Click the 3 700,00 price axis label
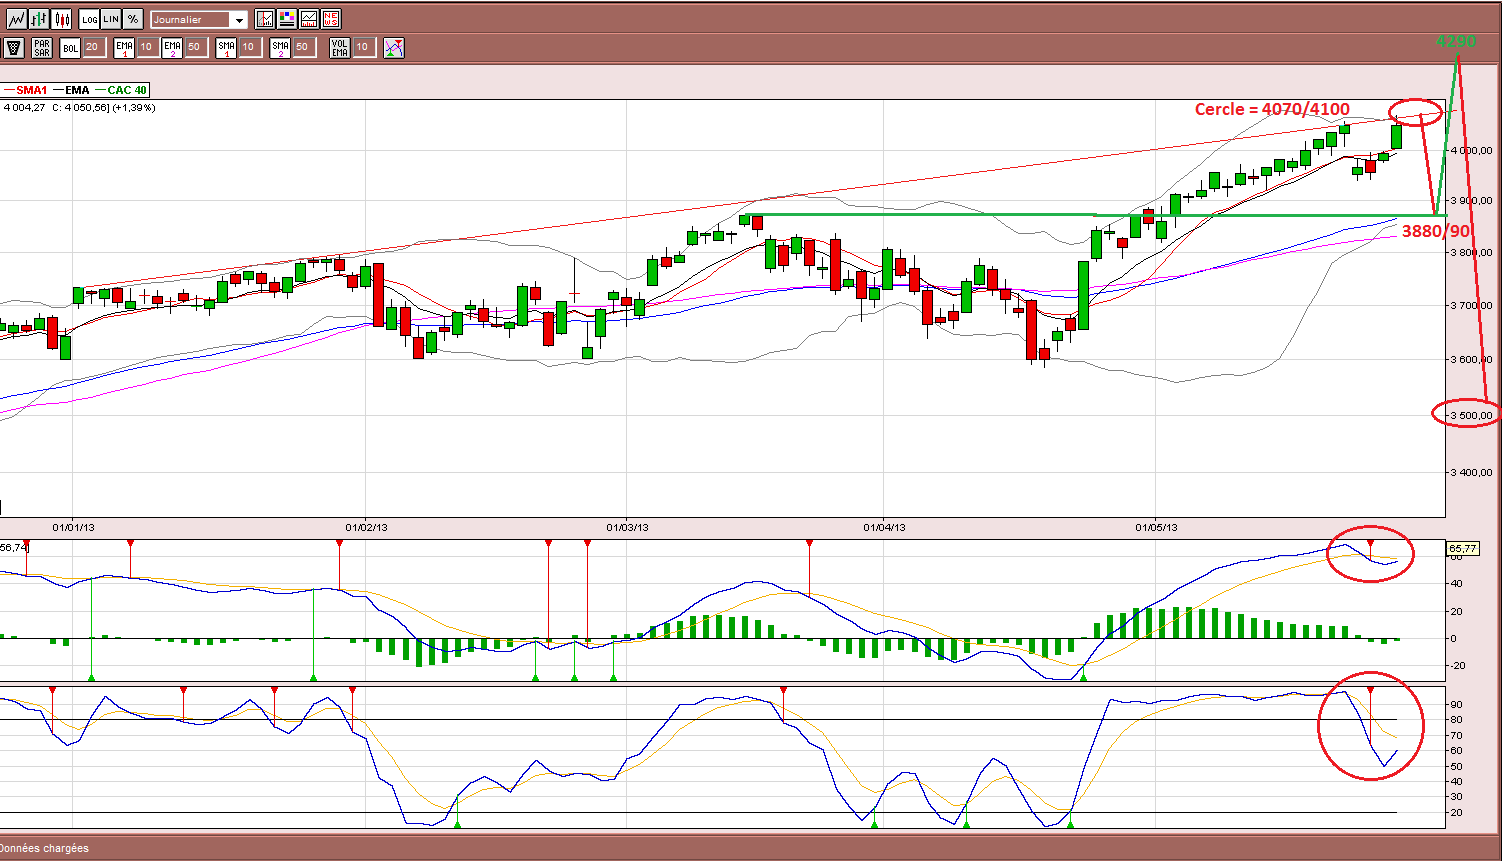 point(1472,305)
